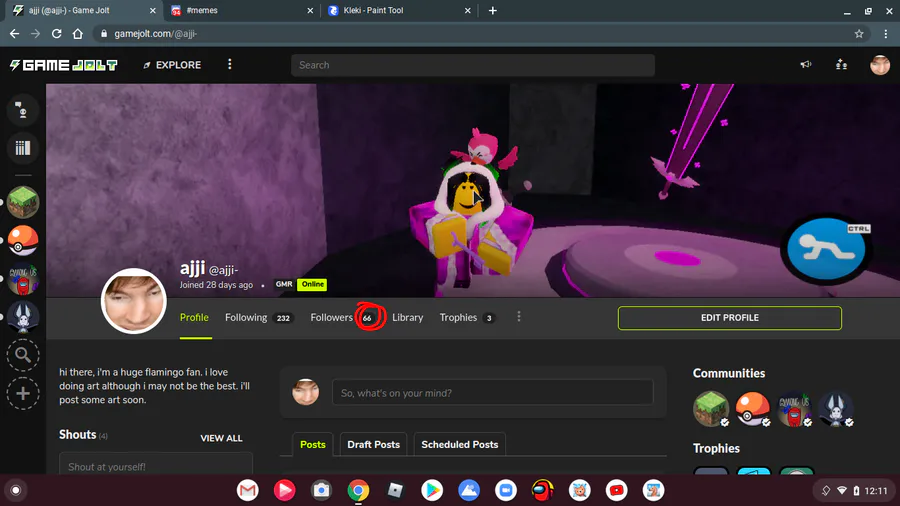Switch to the Draft Posts tab
The height and width of the screenshot is (506, 900).
coord(373,445)
